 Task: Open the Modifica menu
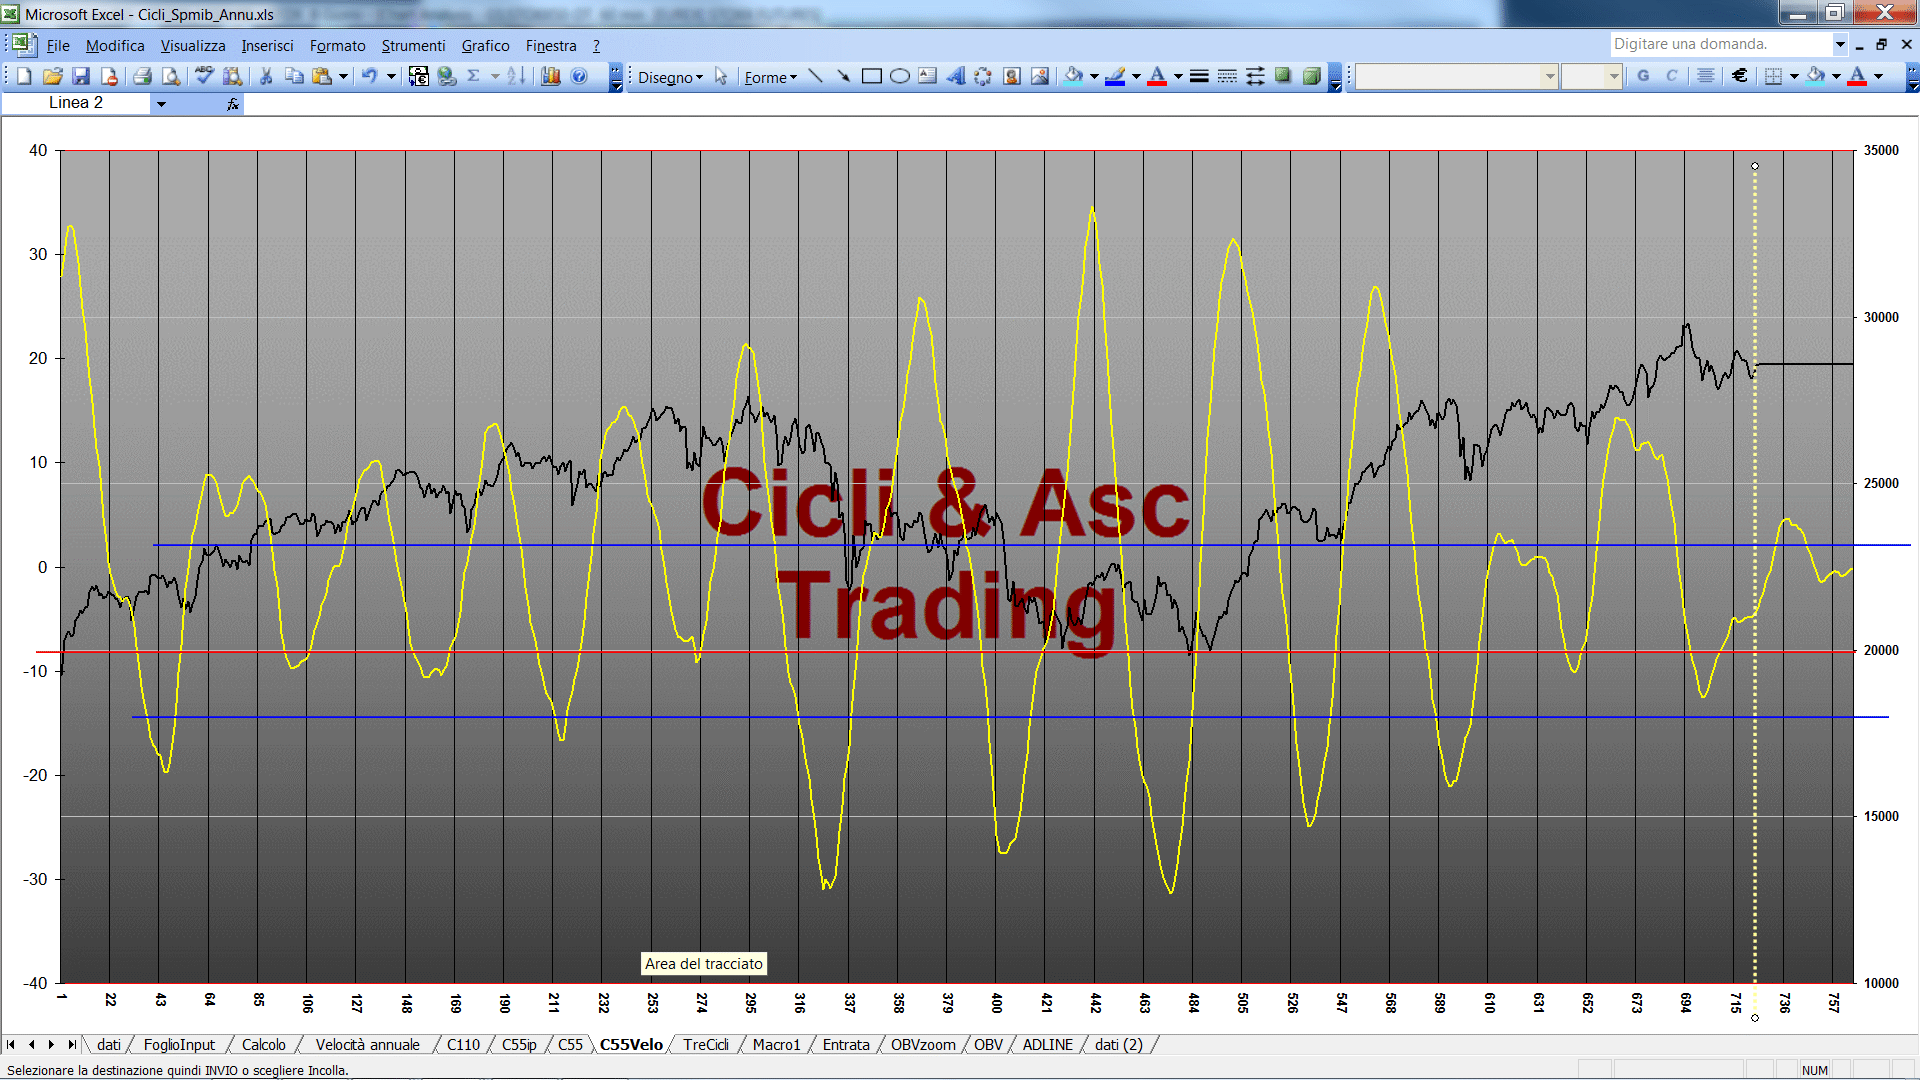(115, 45)
